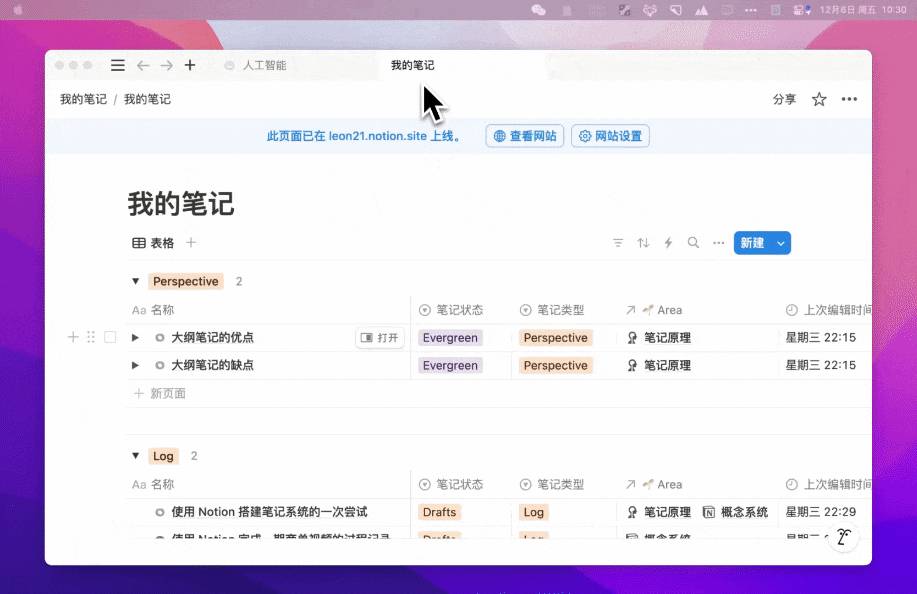Open menu bar three-dot overflow icon

751,10
